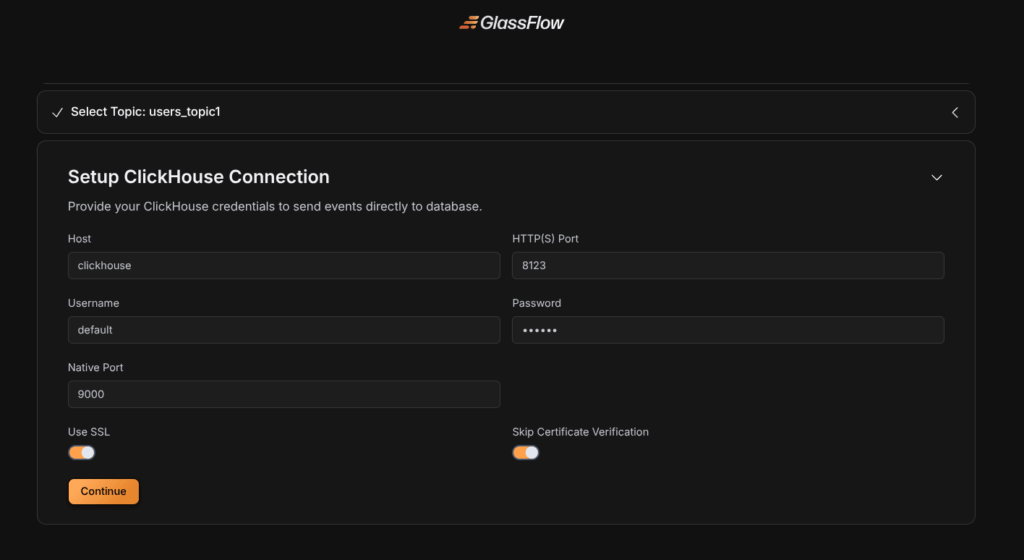Click the GlassFlow wordmark text
This screenshot has height=560, width=1024.
(522, 22)
